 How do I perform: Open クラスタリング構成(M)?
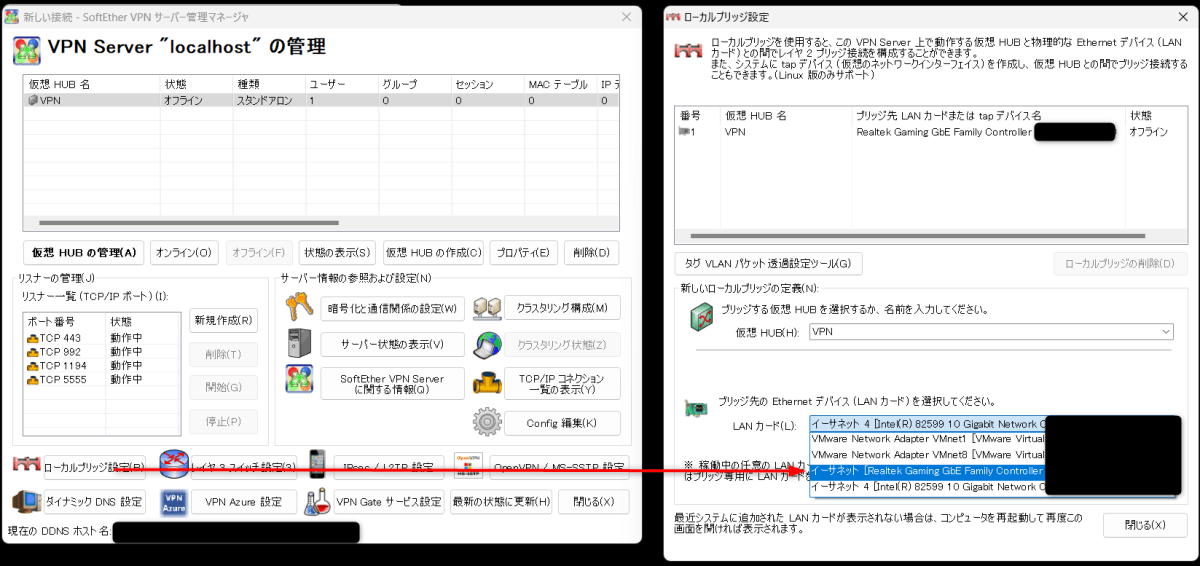click(562, 307)
